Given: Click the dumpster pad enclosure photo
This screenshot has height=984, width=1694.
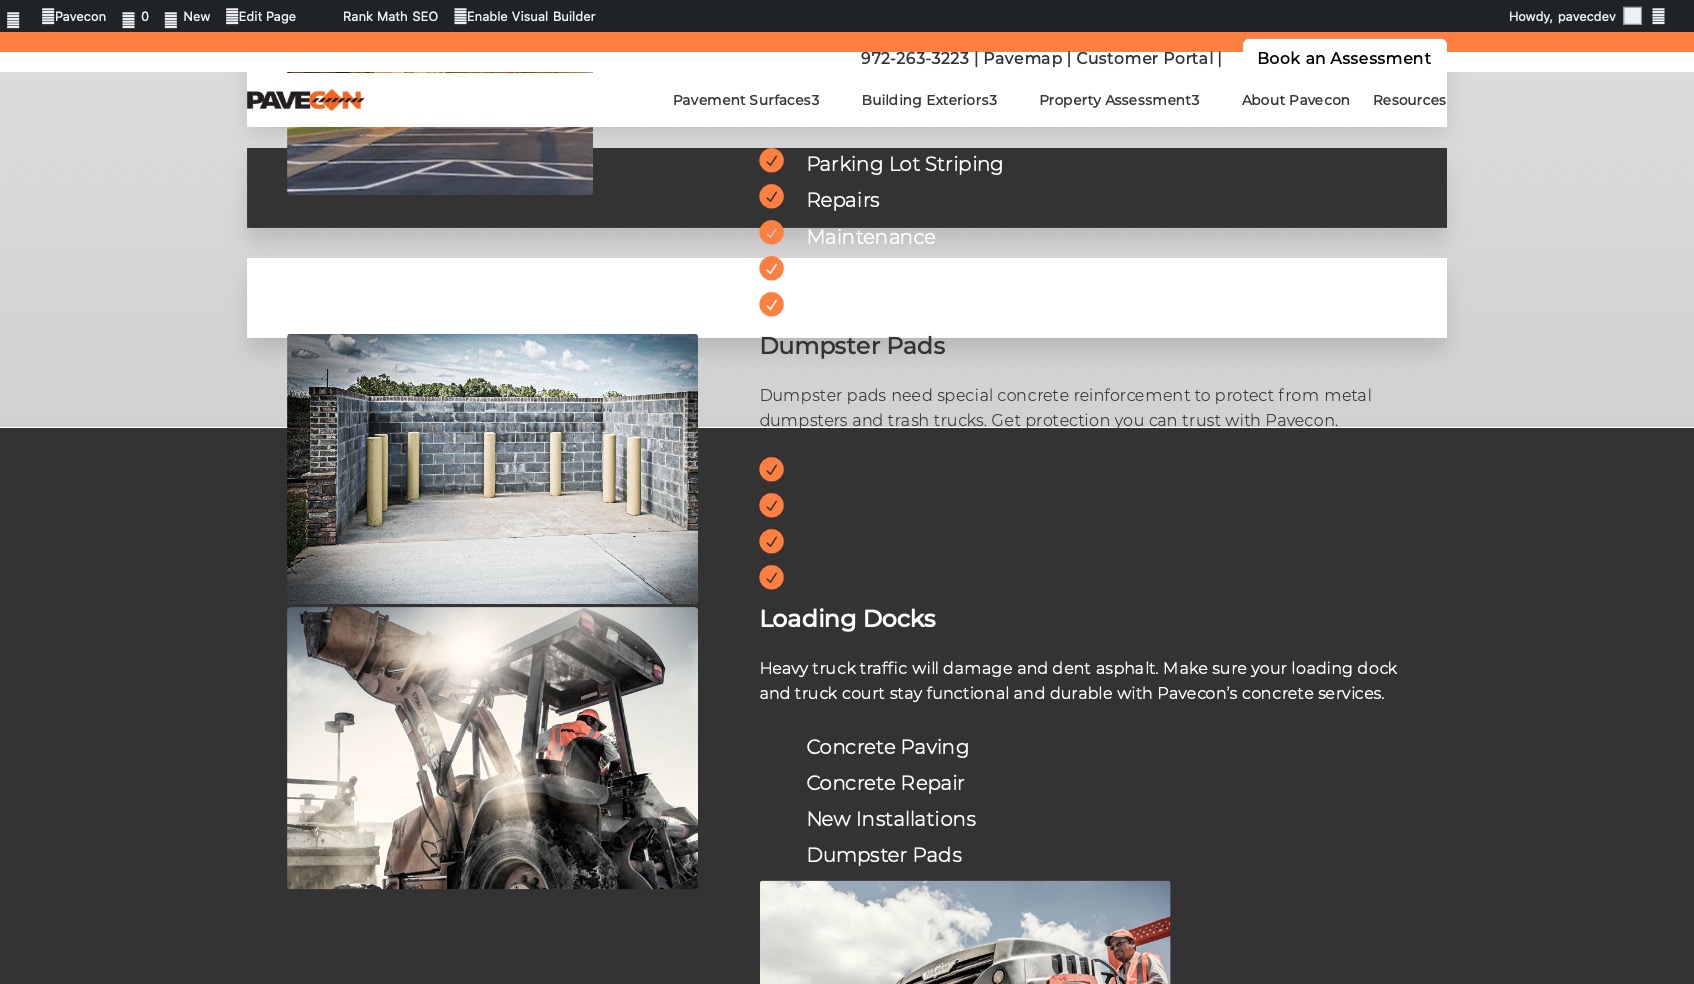Looking at the screenshot, I should [x=492, y=469].
